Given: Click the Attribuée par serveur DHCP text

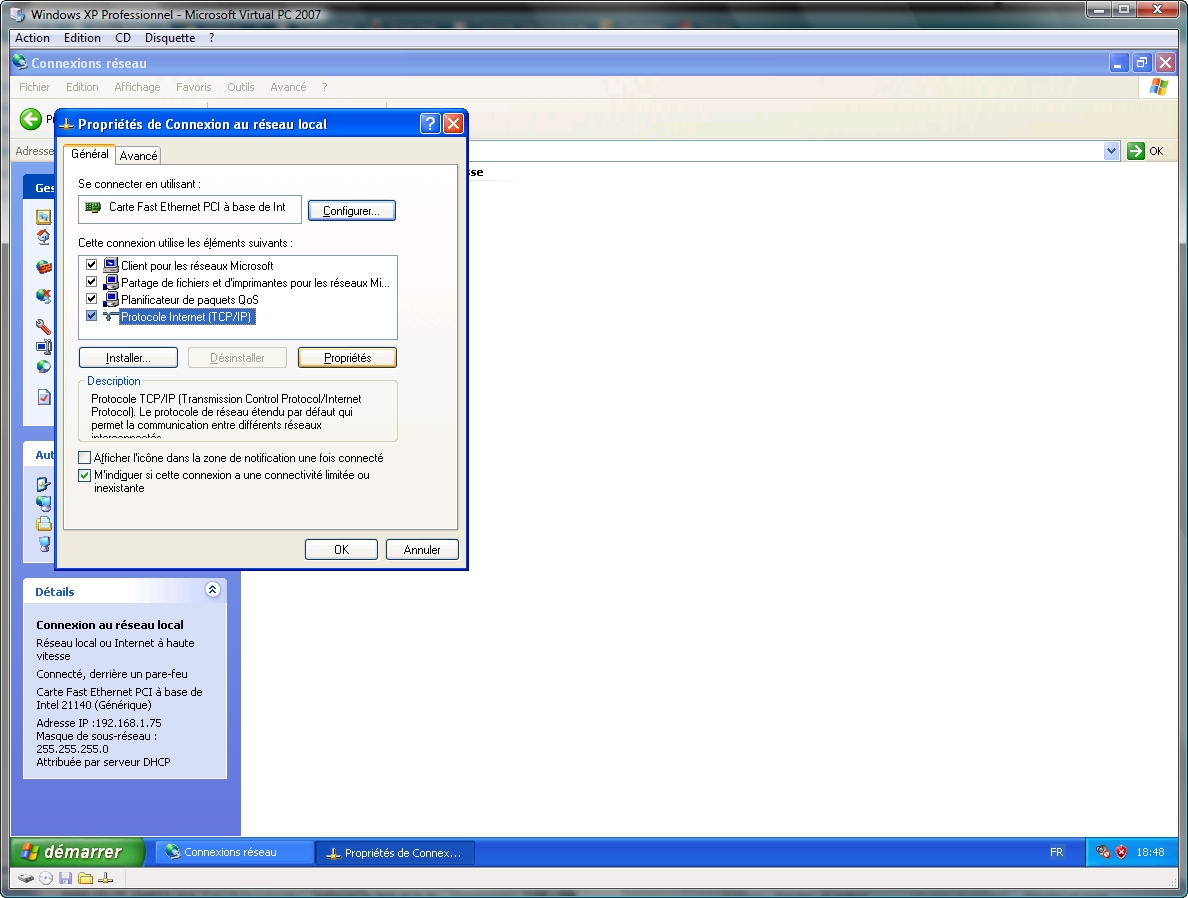Looking at the screenshot, I should click(103, 762).
